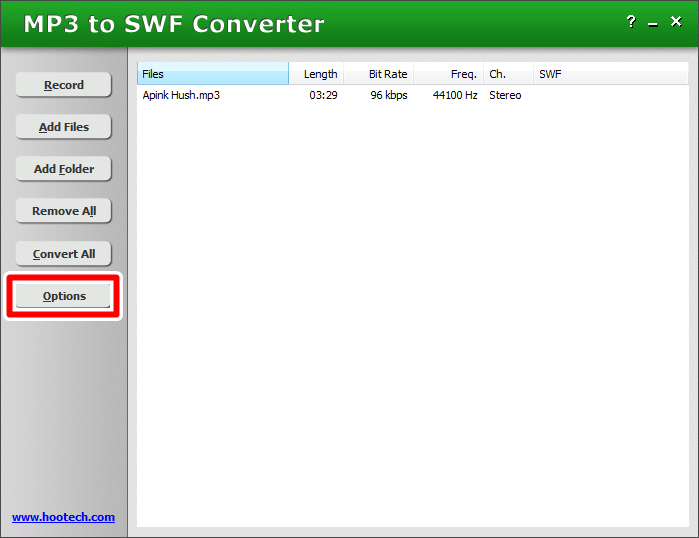This screenshot has width=699, height=538.
Task: Click the Stereo channel cell
Action: [x=505, y=95]
